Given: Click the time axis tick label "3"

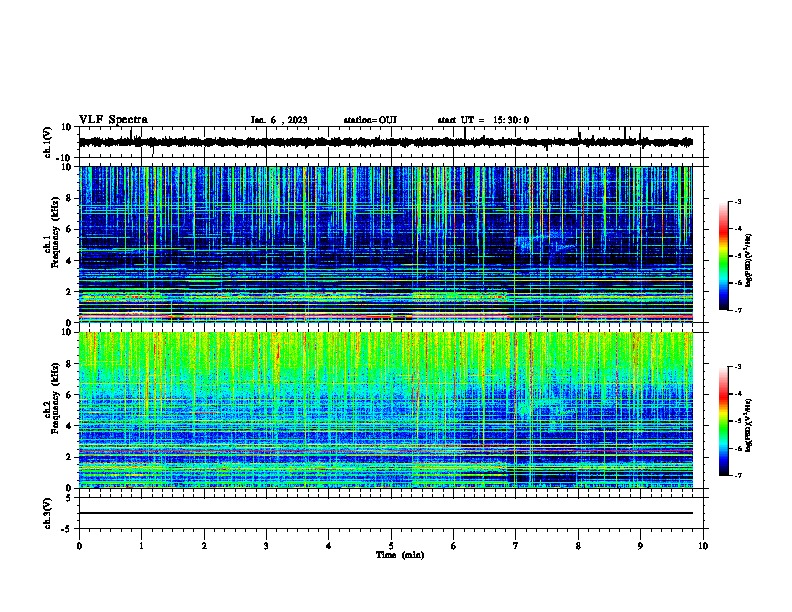Looking at the screenshot, I should tap(266, 546).
